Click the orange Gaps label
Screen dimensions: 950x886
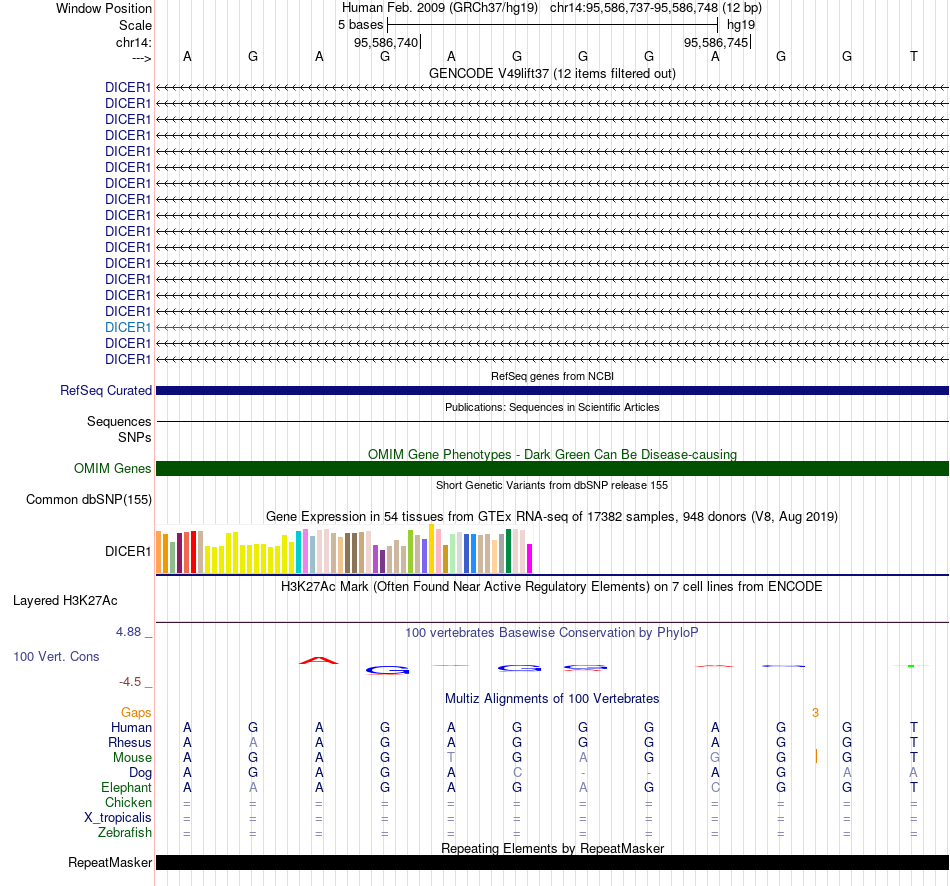tap(136, 713)
